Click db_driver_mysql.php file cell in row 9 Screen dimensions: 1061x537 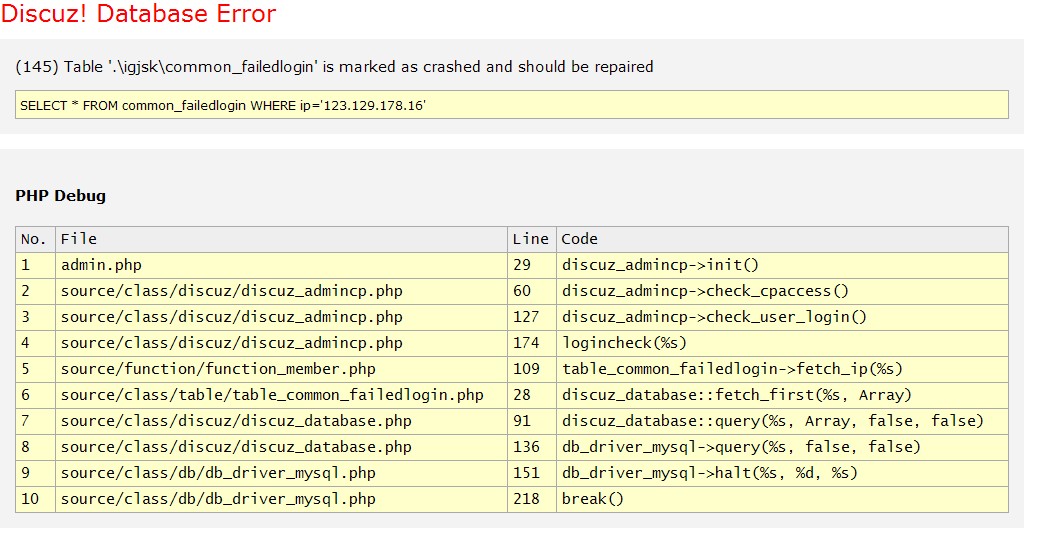tap(281, 473)
